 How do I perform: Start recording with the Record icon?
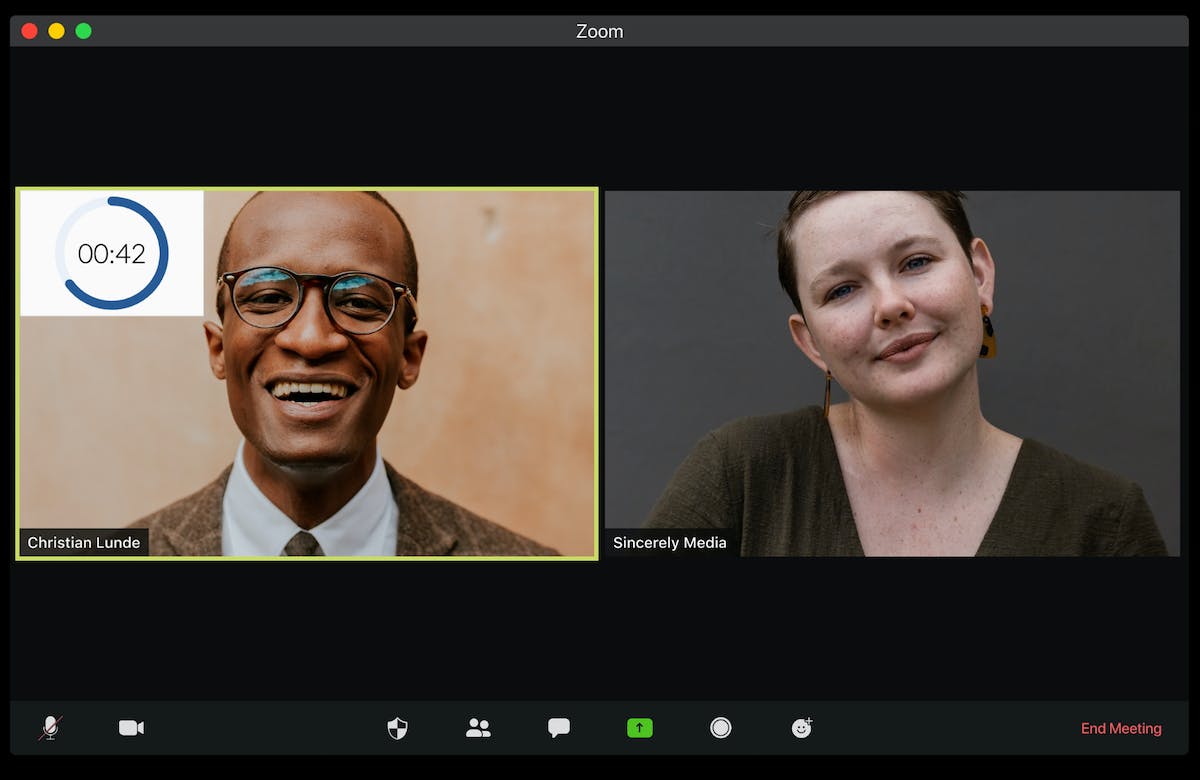coord(721,728)
